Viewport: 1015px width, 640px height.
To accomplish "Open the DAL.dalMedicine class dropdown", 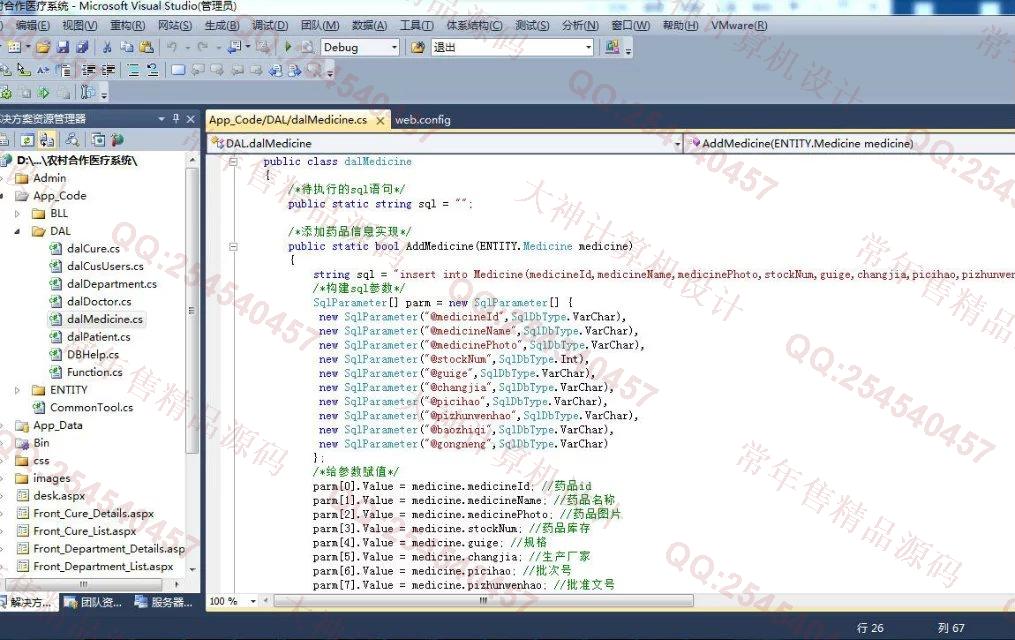I will click(678, 144).
